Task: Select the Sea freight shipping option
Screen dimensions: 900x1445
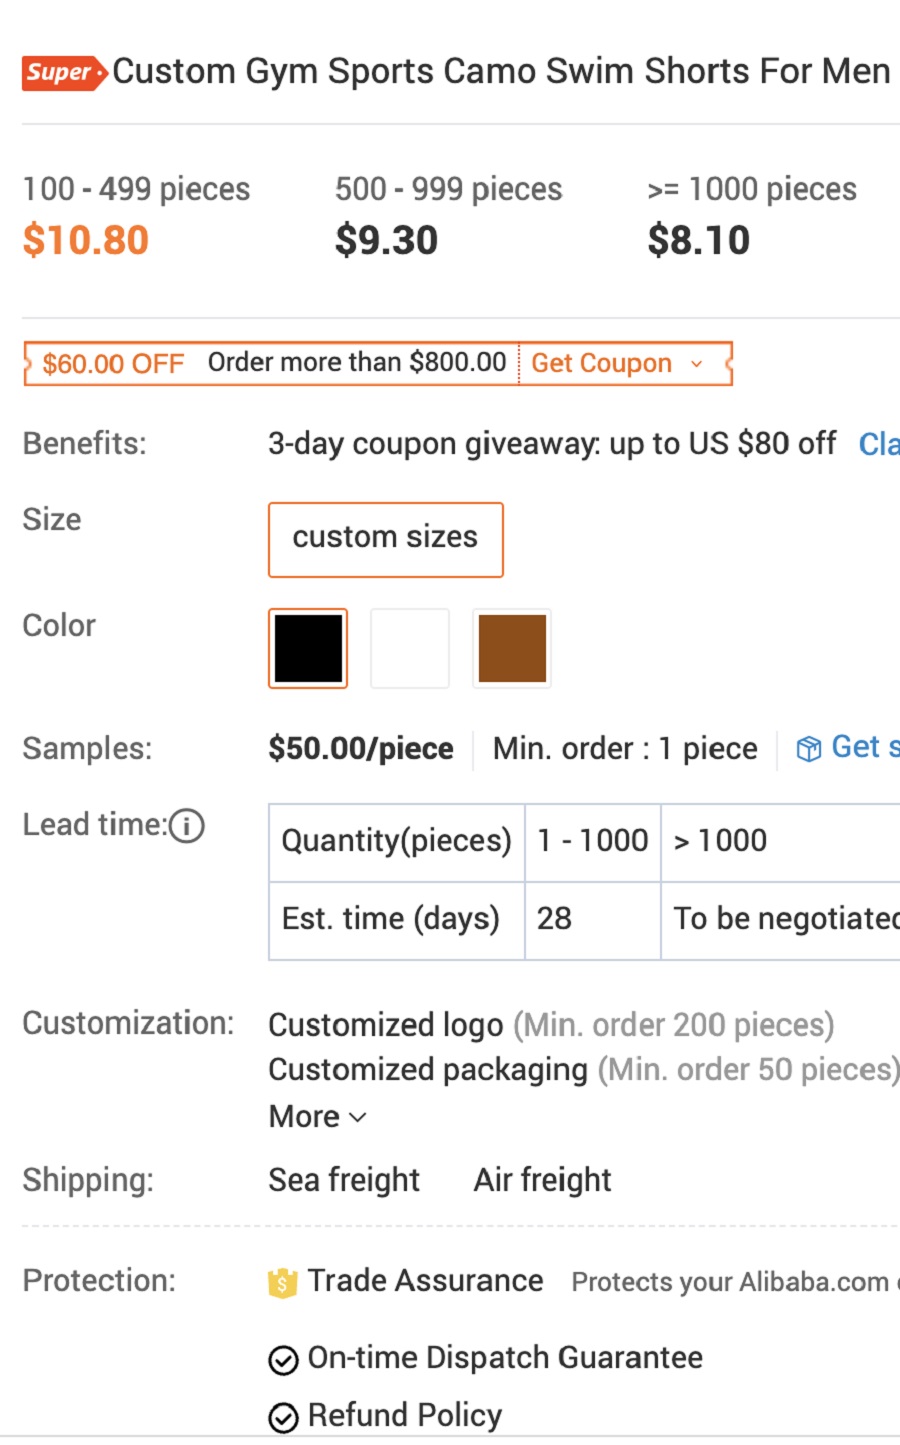Action: coord(344,1180)
